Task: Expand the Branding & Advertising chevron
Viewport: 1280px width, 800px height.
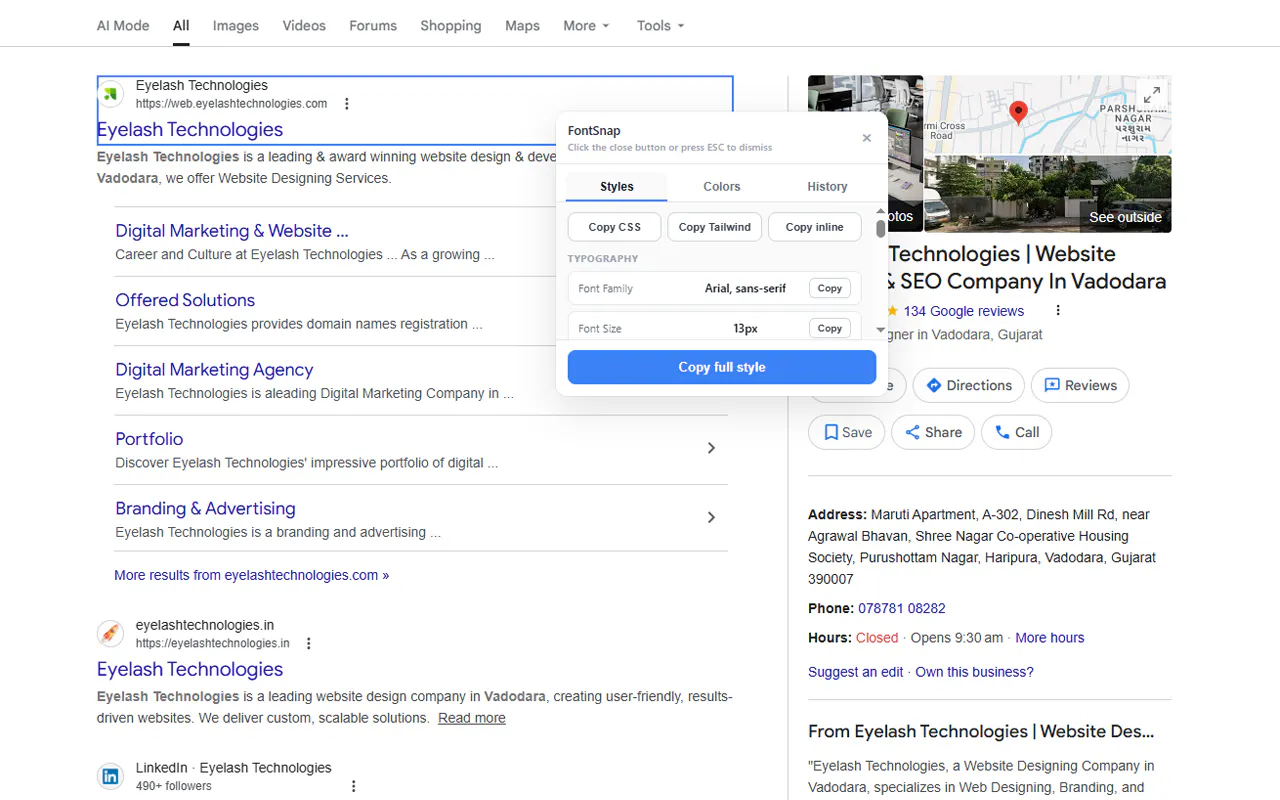Action: point(711,517)
